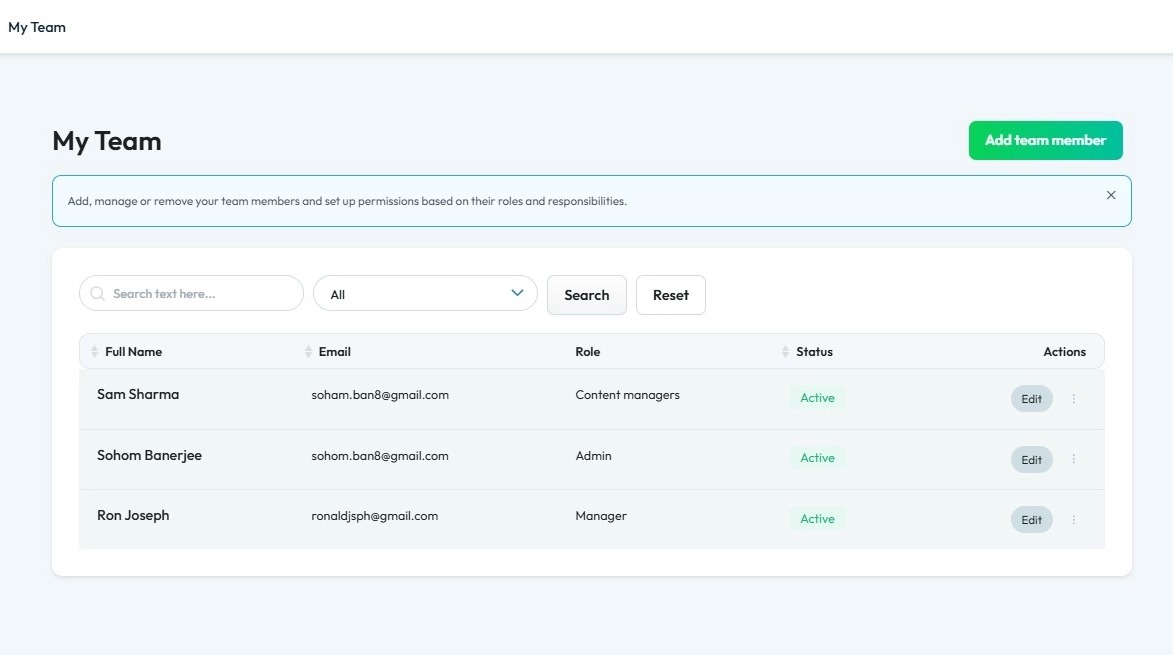Focus the Search text here field

[200, 294]
